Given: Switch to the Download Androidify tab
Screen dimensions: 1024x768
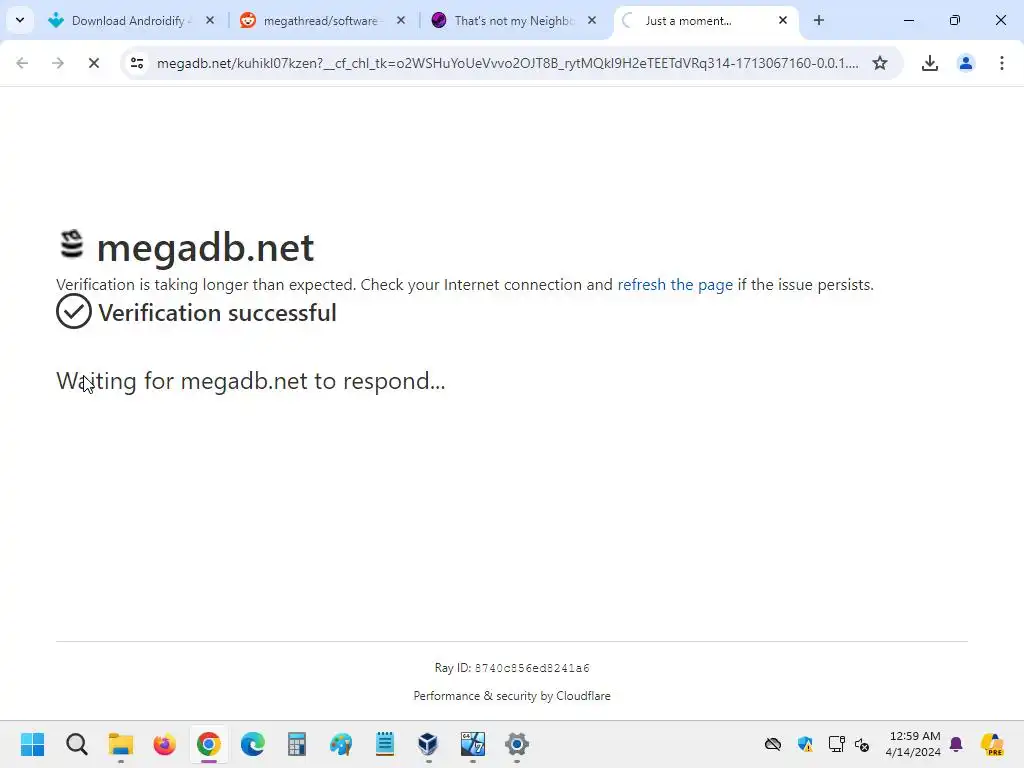Looking at the screenshot, I should tap(131, 21).
